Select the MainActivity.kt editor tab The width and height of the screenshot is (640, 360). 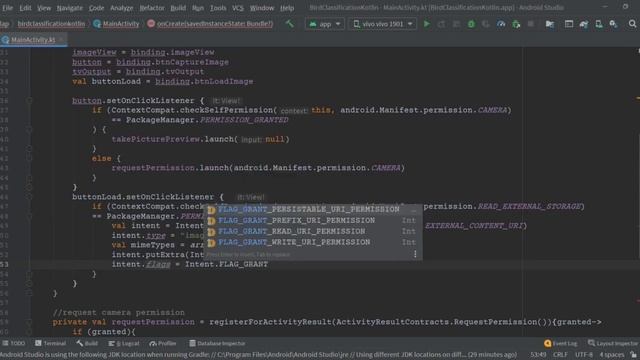point(33,40)
